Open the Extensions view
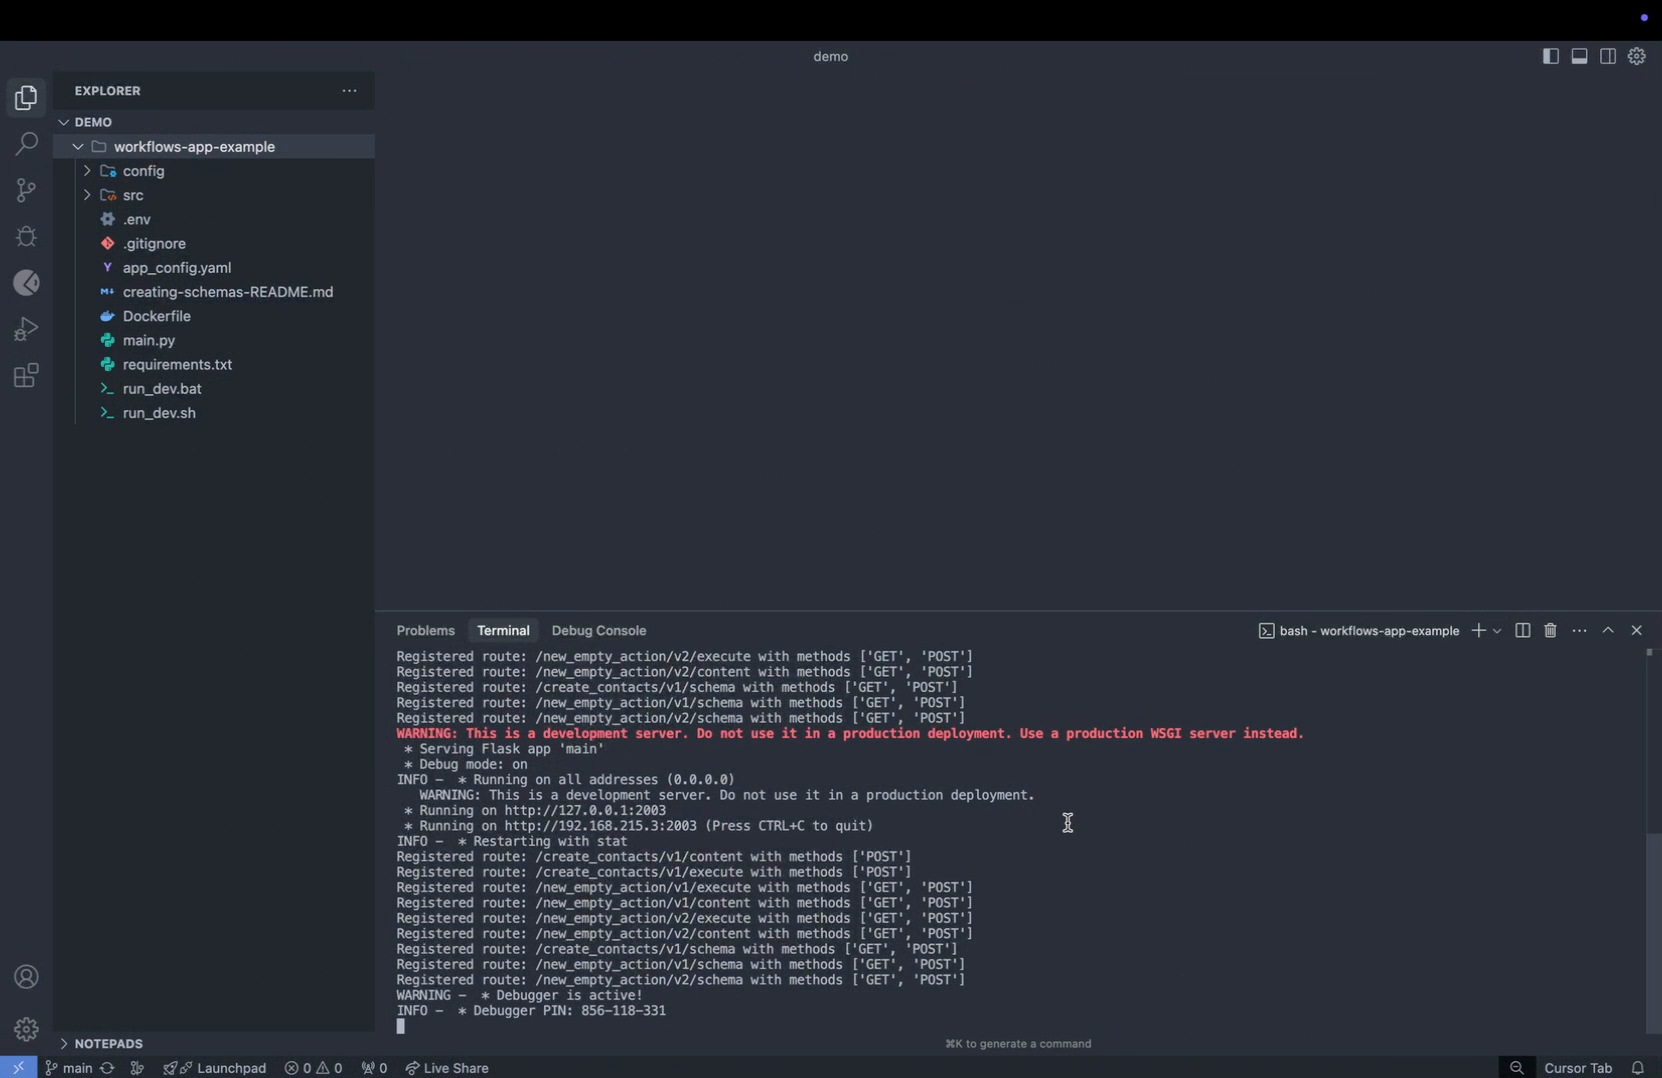The width and height of the screenshot is (1662, 1078). (x=26, y=376)
